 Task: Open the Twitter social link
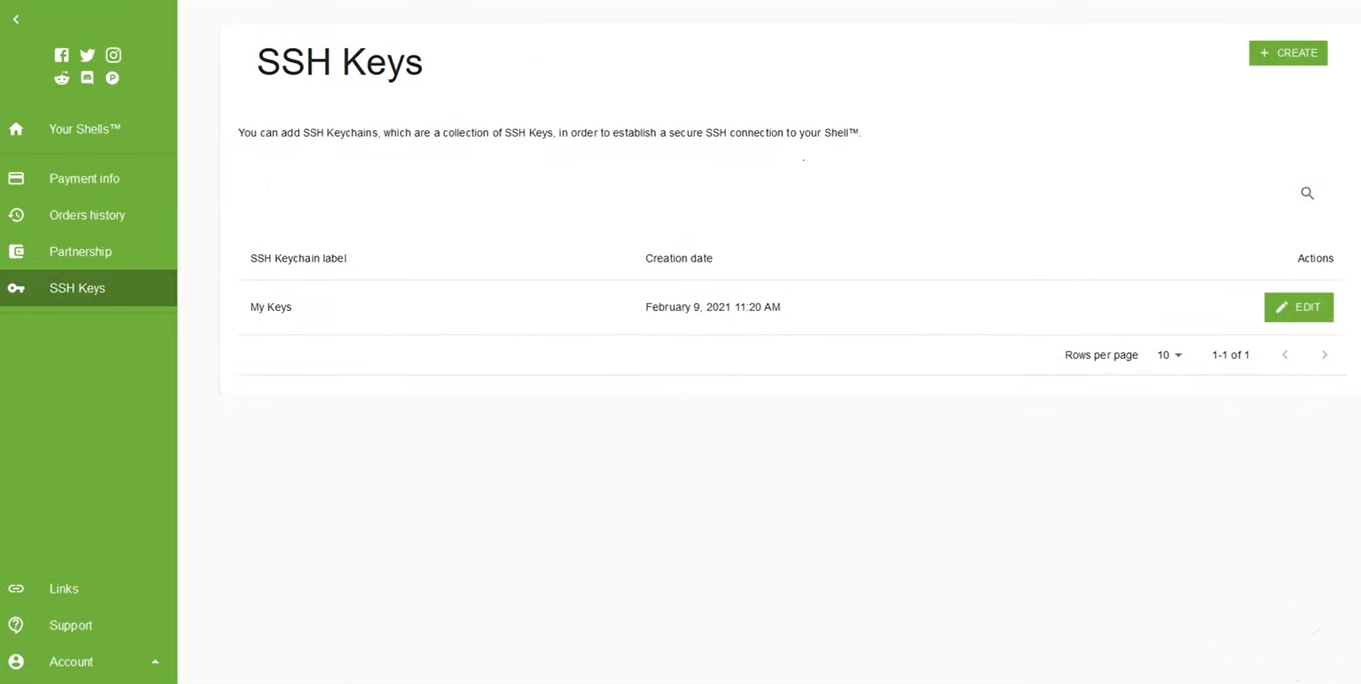87,55
